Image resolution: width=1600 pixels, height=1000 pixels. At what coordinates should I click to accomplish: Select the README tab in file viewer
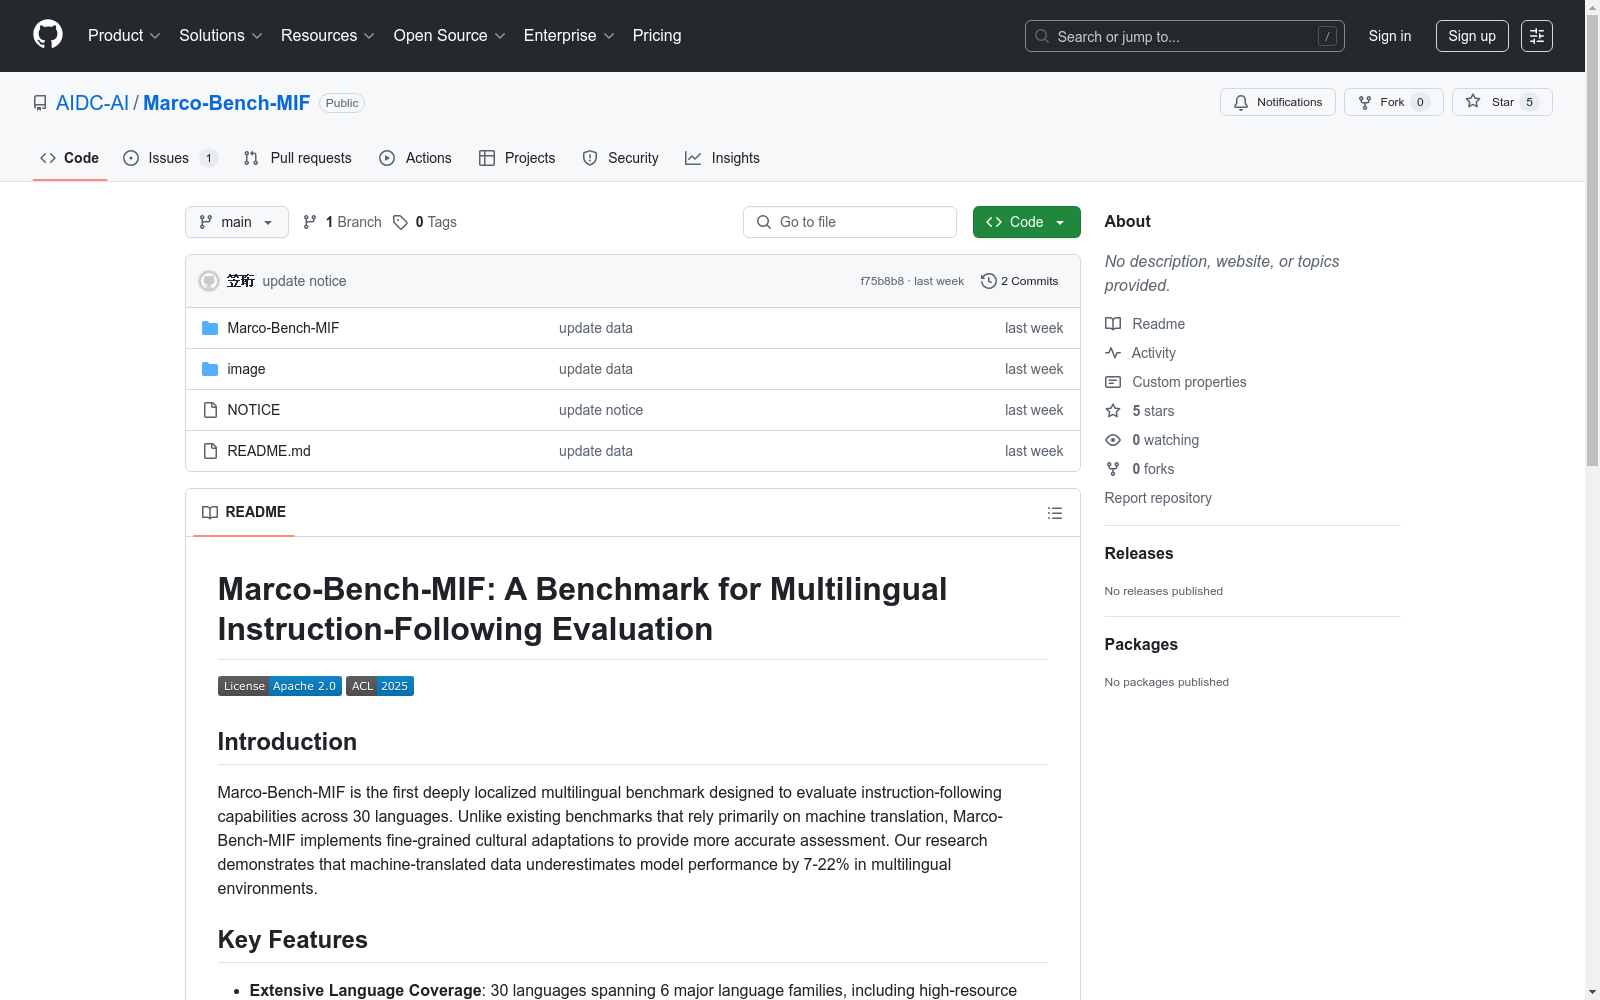click(244, 512)
